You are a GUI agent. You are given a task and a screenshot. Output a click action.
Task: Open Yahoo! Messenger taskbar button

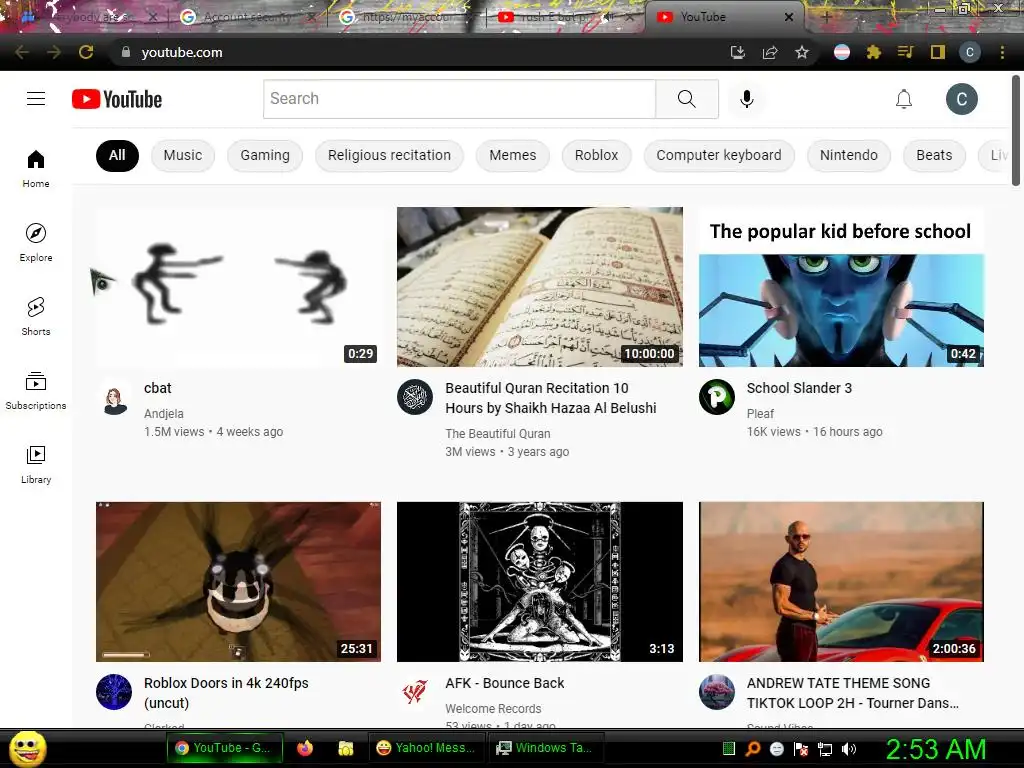(x=425, y=748)
